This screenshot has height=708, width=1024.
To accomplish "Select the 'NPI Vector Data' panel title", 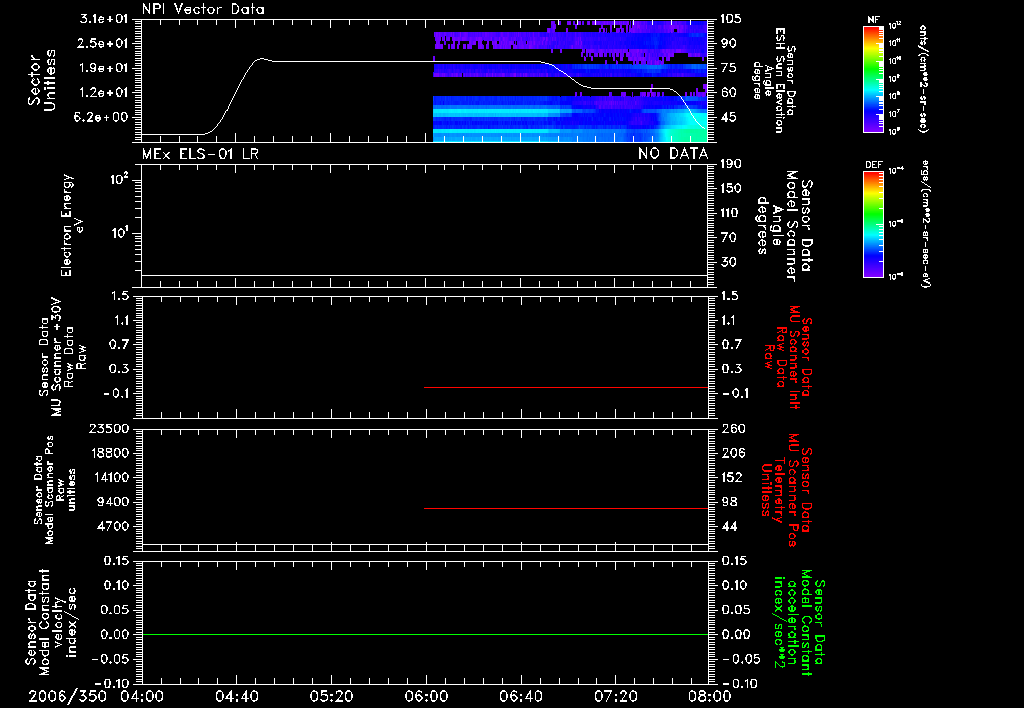I will 203,9.
